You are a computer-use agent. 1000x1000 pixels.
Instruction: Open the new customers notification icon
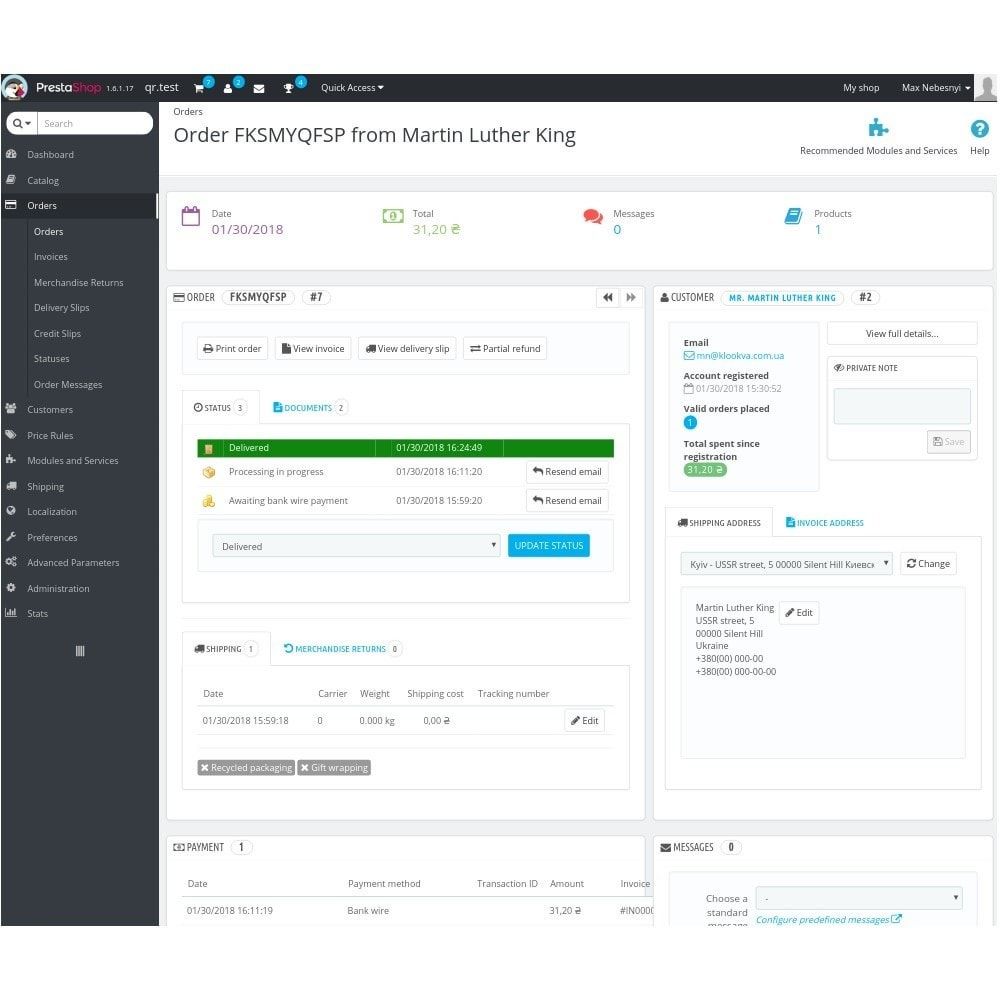(228, 88)
